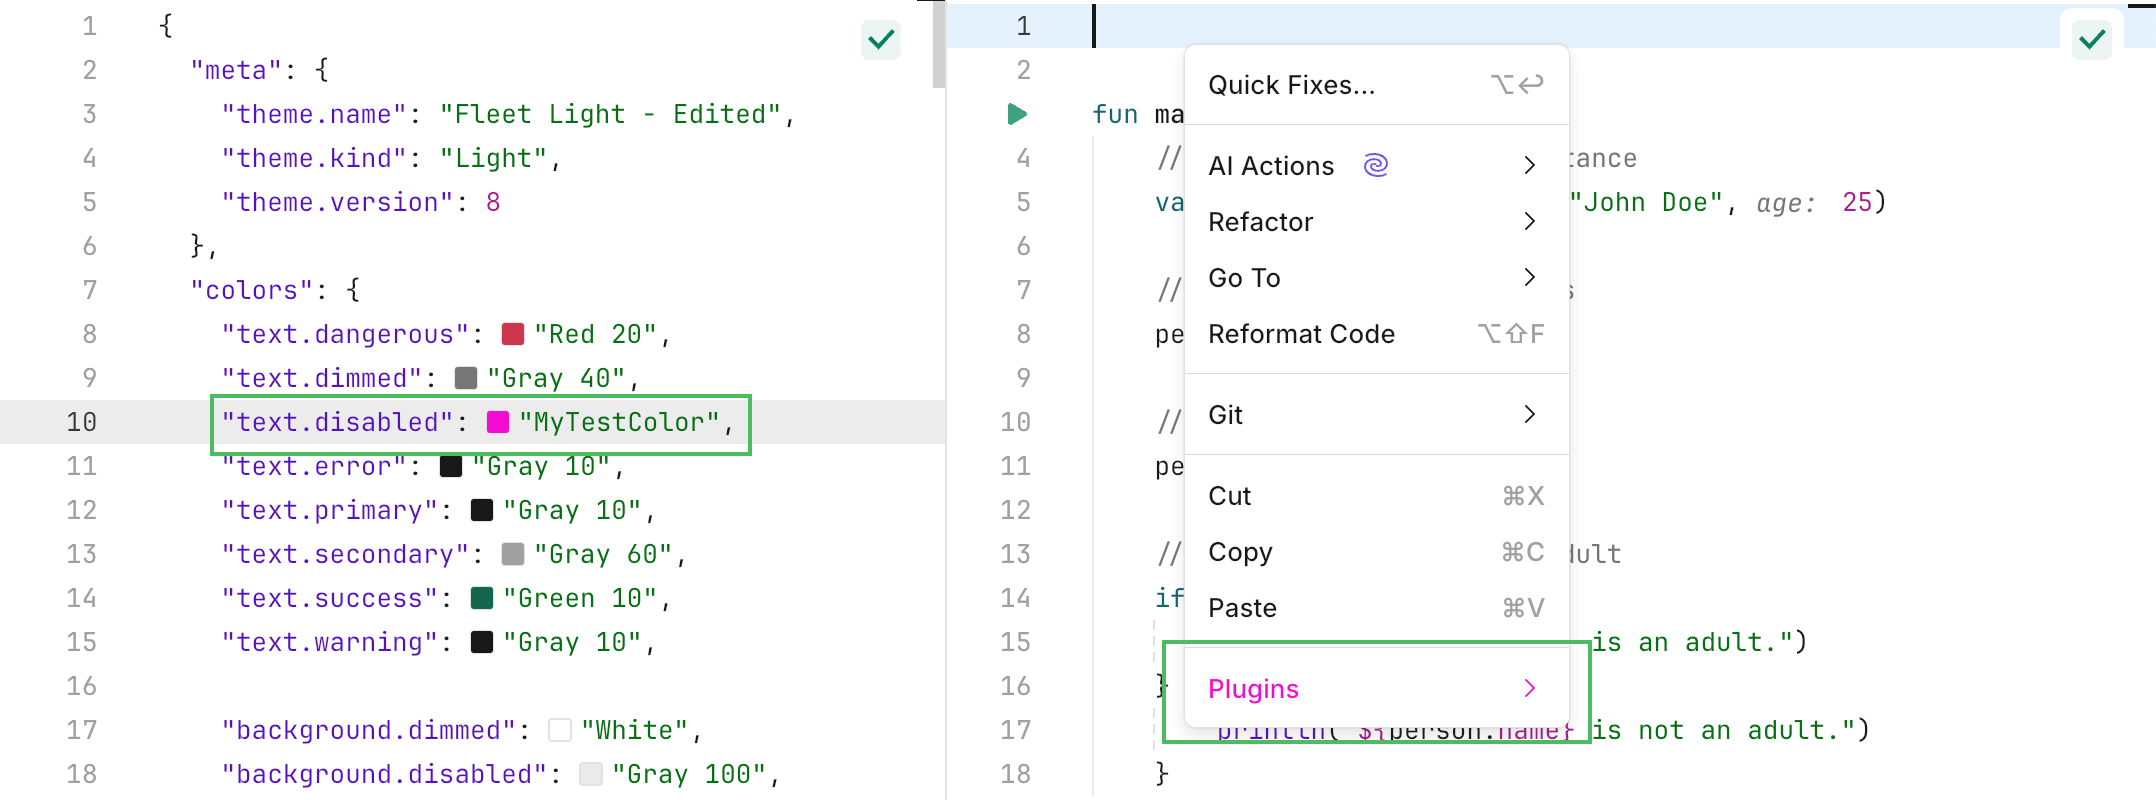Image resolution: width=2156 pixels, height=800 pixels.
Task: Click the "background.disabled" key
Action: [x=385, y=774]
